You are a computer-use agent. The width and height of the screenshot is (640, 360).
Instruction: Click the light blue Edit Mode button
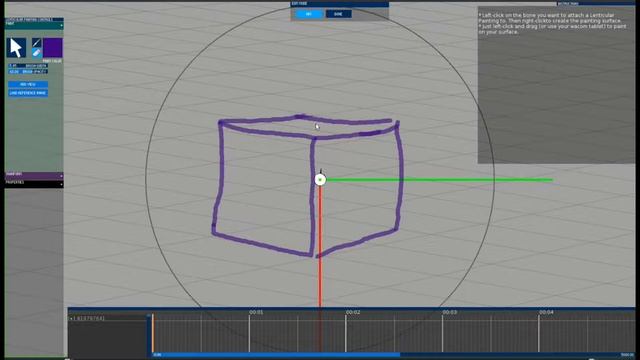(309, 14)
